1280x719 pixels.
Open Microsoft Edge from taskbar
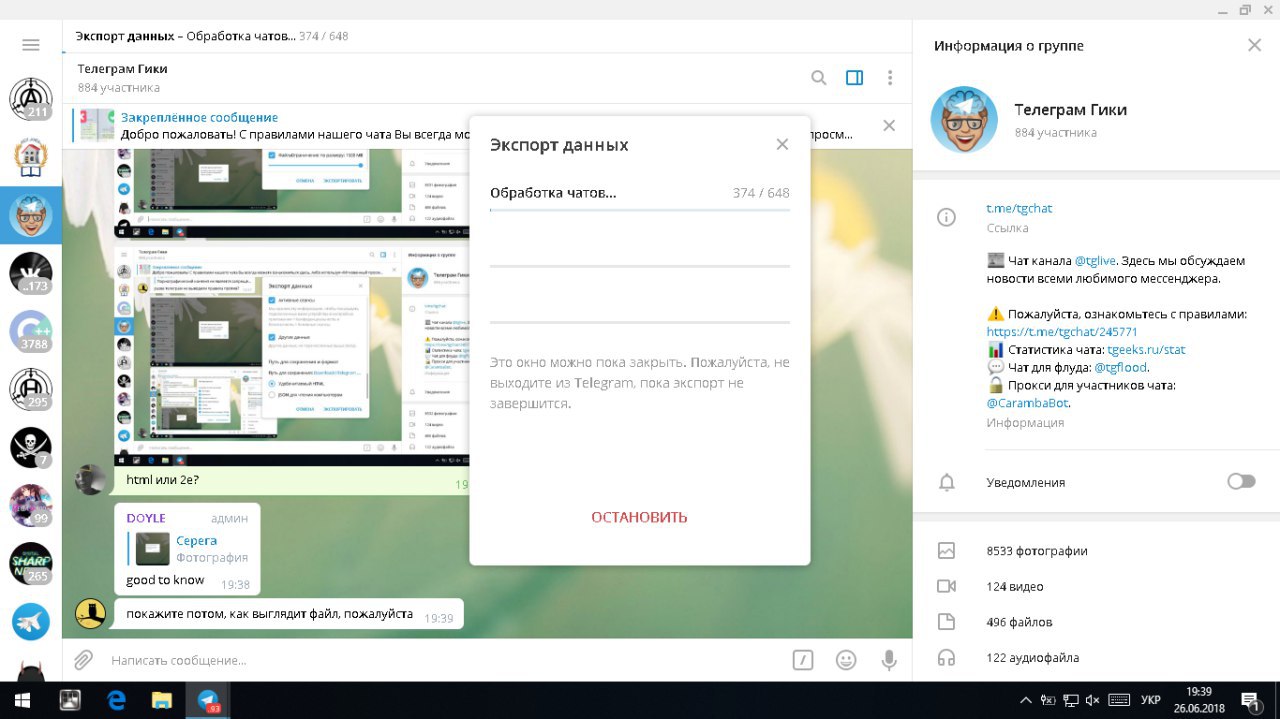[116, 700]
